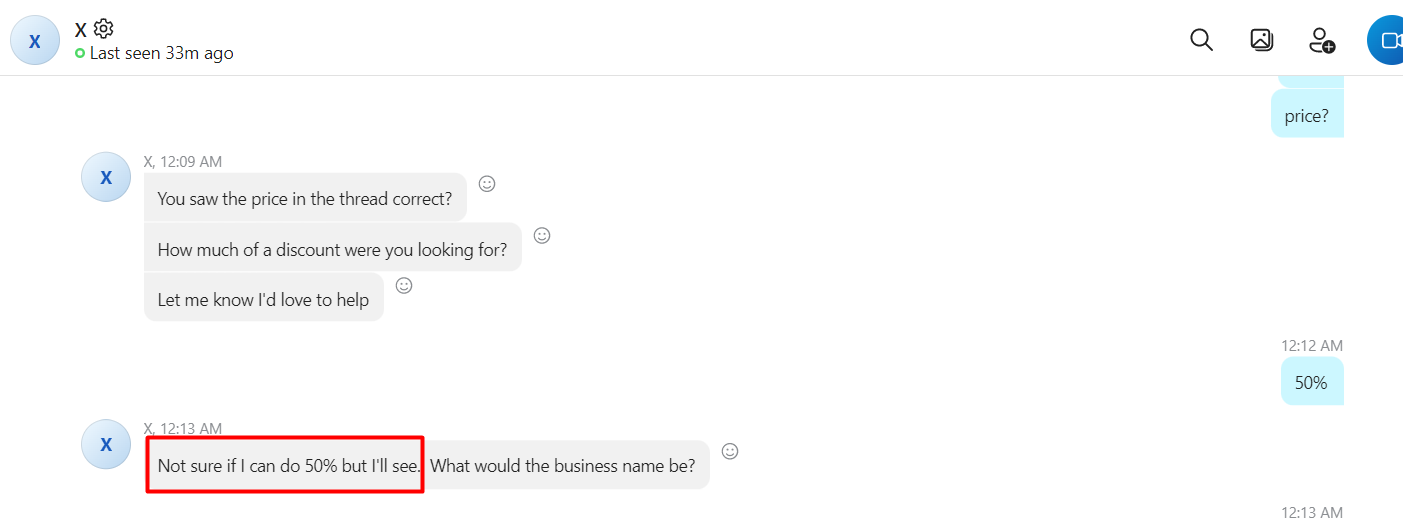Select the sent "price?" message bubble
Image resolution: width=1403 pixels, height=521 pixels.
tap(1307, 115)
